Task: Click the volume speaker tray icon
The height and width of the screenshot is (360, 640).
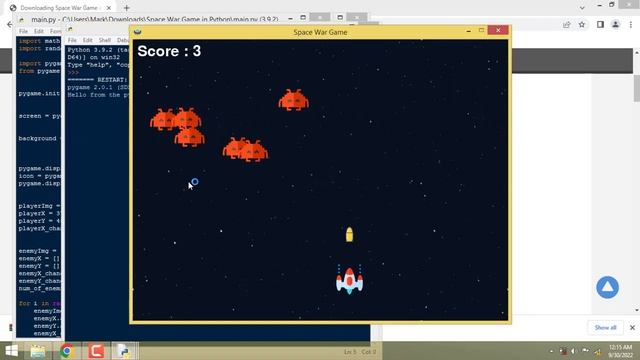Action: [x=573, y=351]
